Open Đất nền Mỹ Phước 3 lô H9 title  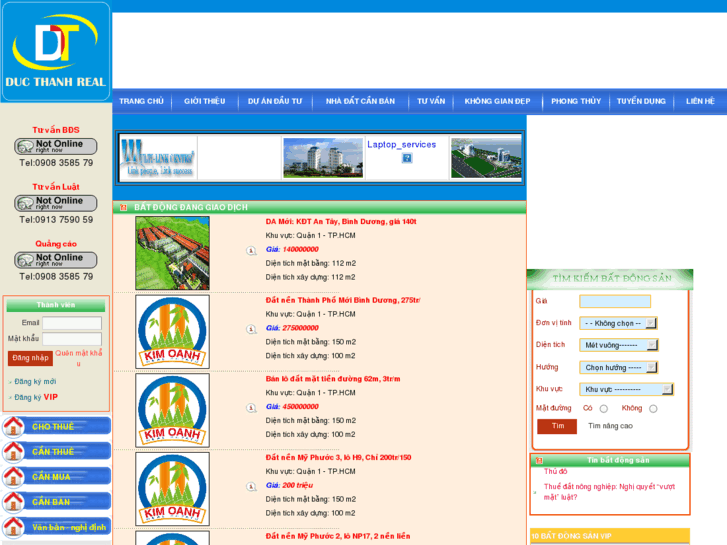[338, 457]
